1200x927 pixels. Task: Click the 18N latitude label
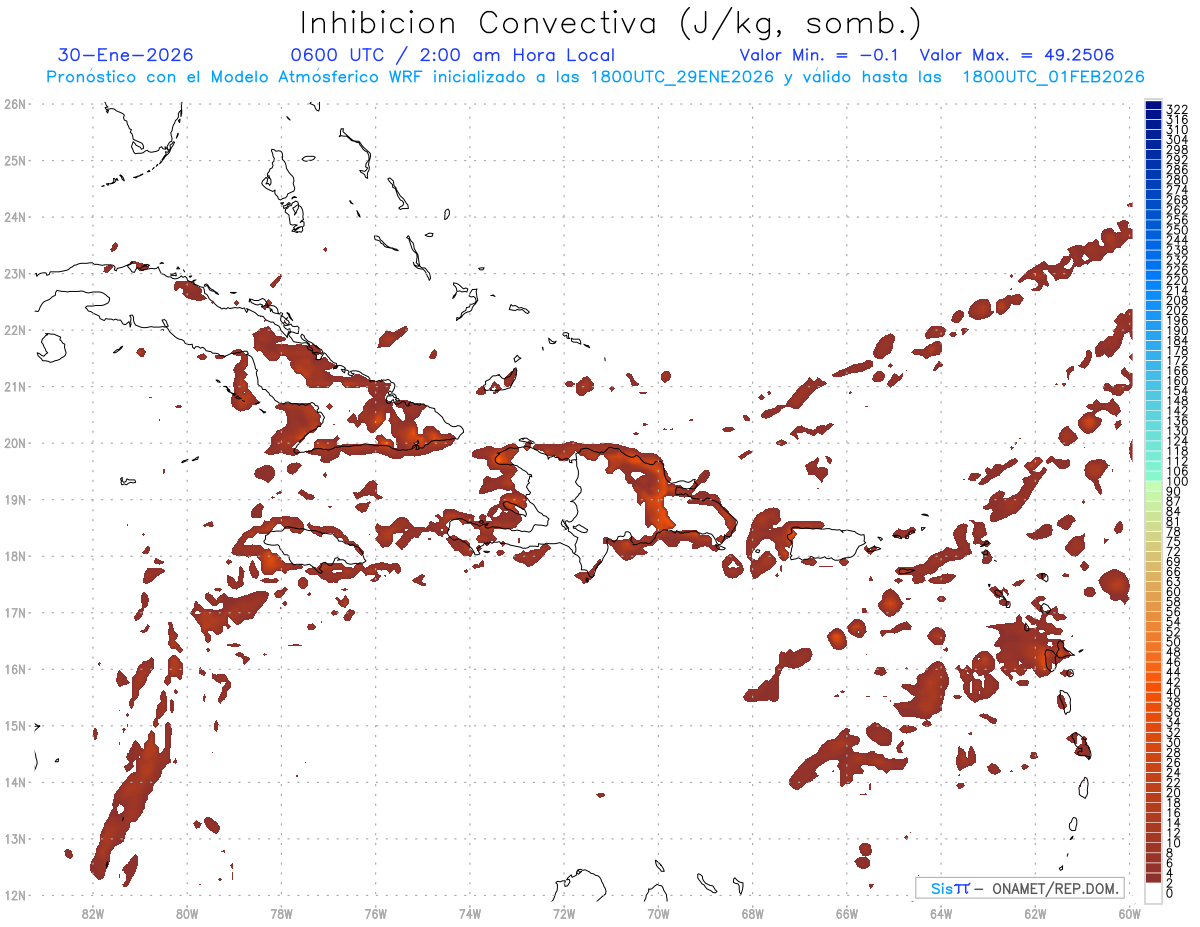tap(14, 556)
